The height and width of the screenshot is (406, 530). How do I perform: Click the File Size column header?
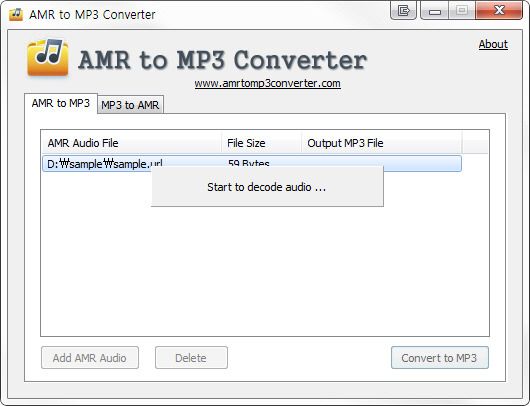[261, 143]
